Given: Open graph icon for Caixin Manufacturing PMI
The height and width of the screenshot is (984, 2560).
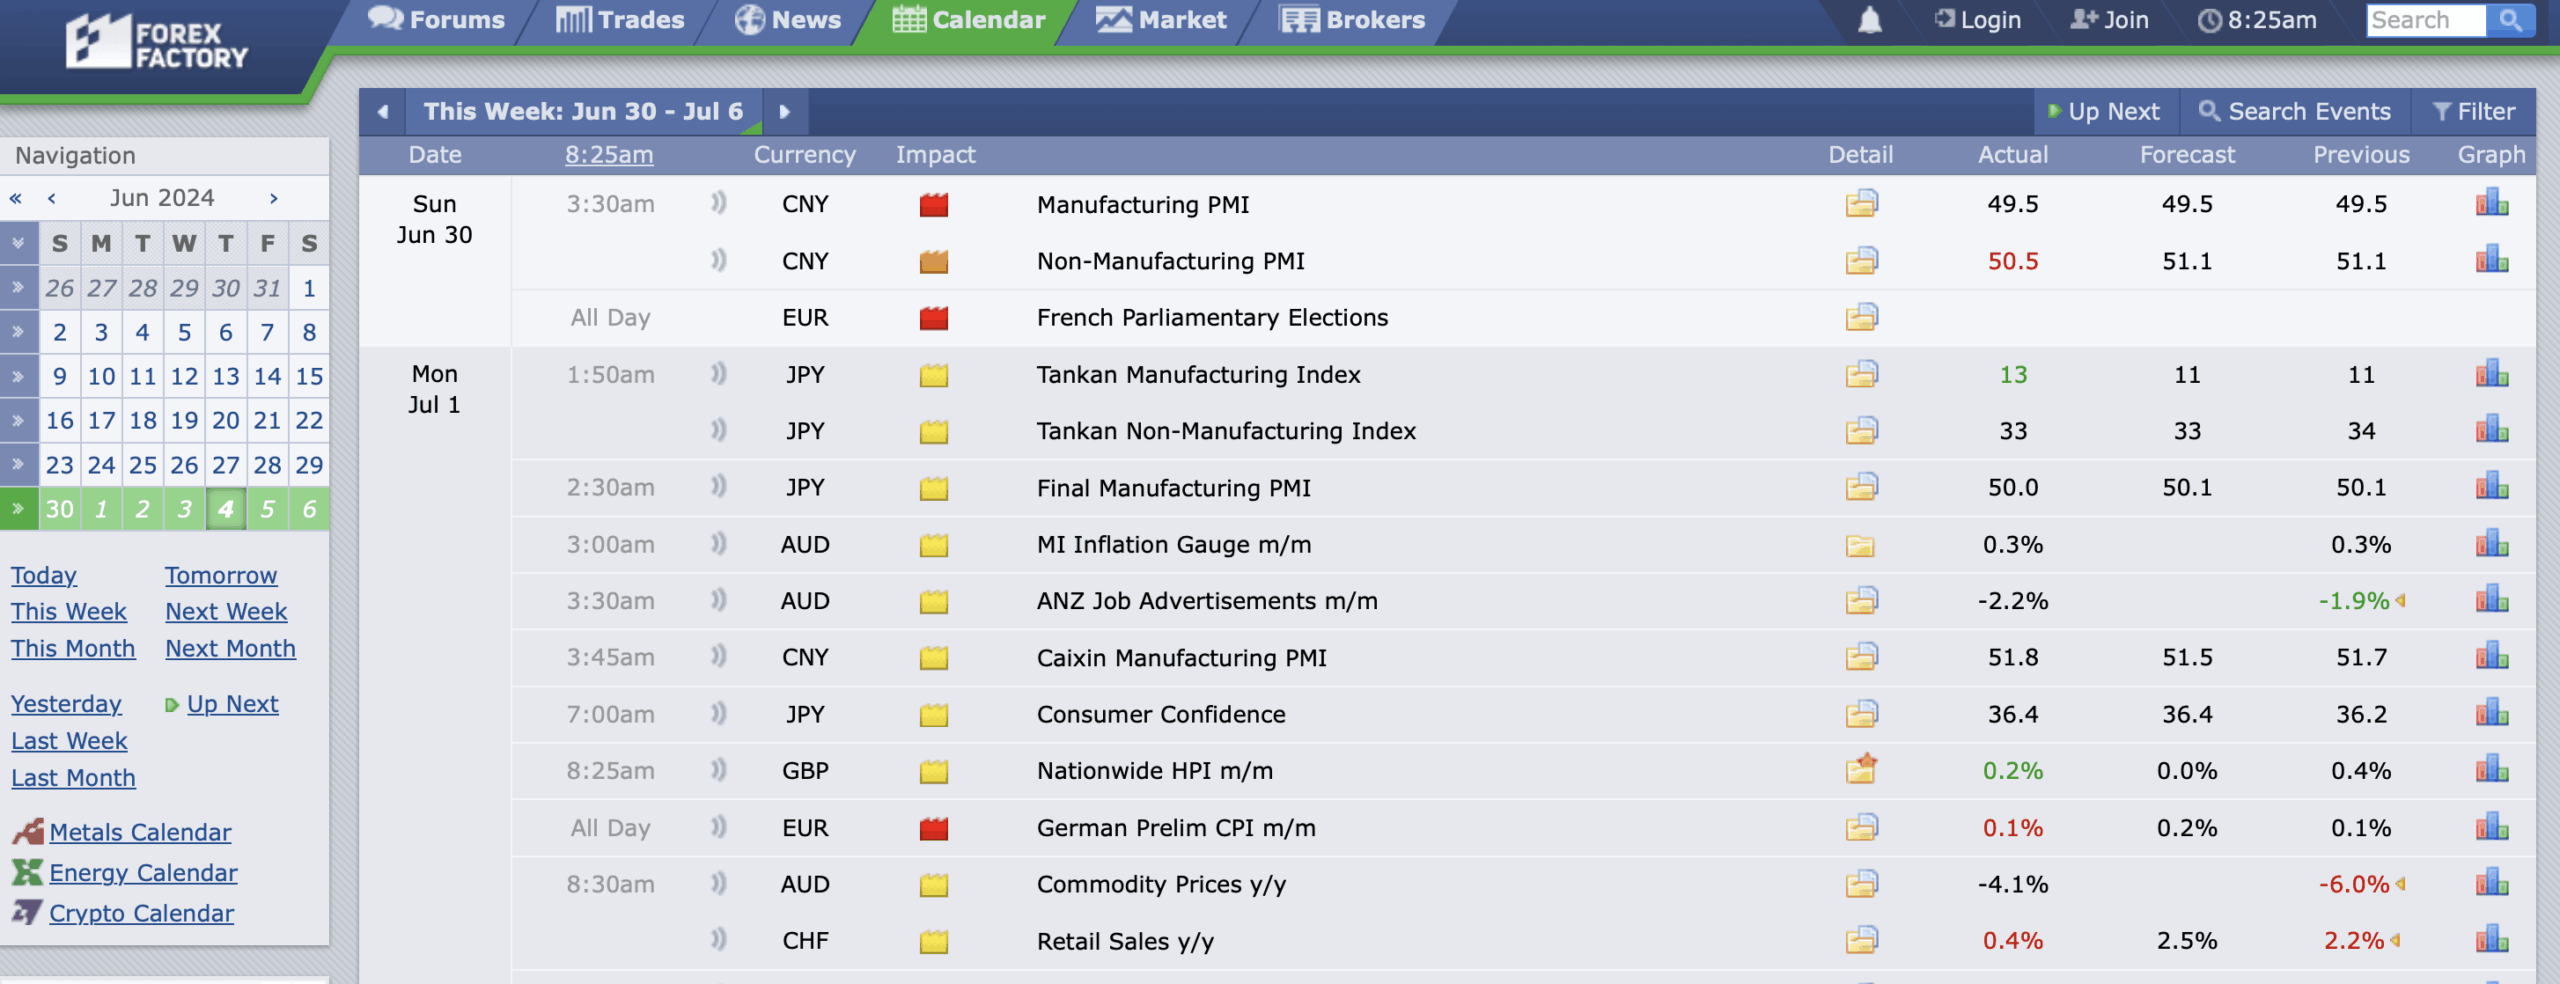Looking at the screenshot, I should coord(2491,657).
